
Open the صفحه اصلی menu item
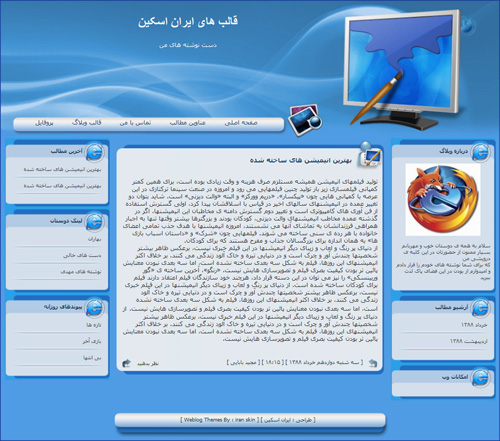coord(241,123)
